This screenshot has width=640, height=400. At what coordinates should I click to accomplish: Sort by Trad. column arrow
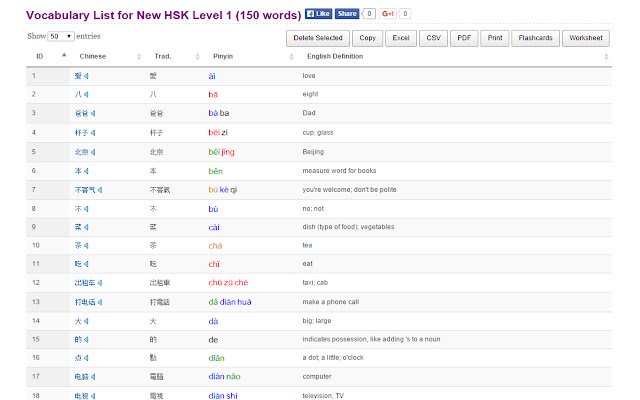pyautogui.click(x=198, y=56)
